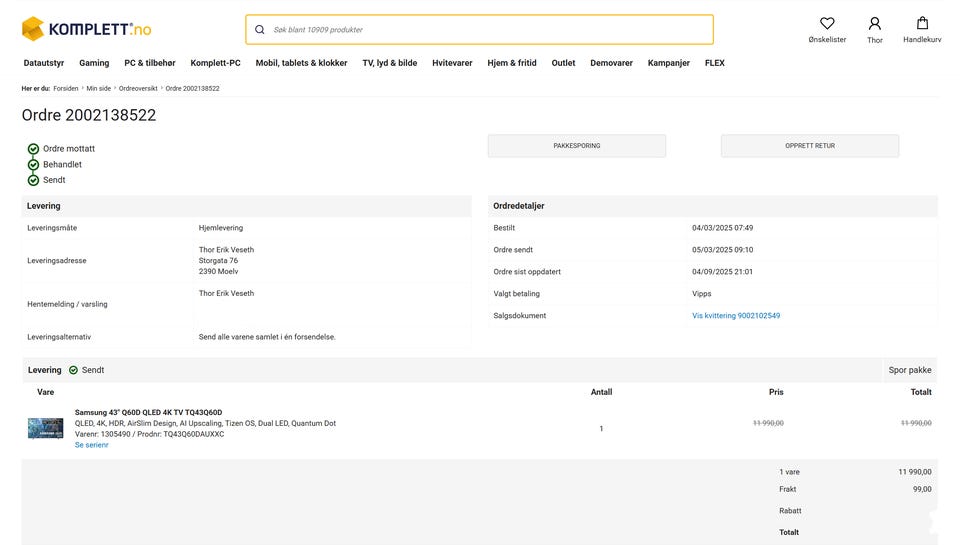This screenshot has width=960, height=545.
Task: Focus the product search field
Action: point(490,30)
